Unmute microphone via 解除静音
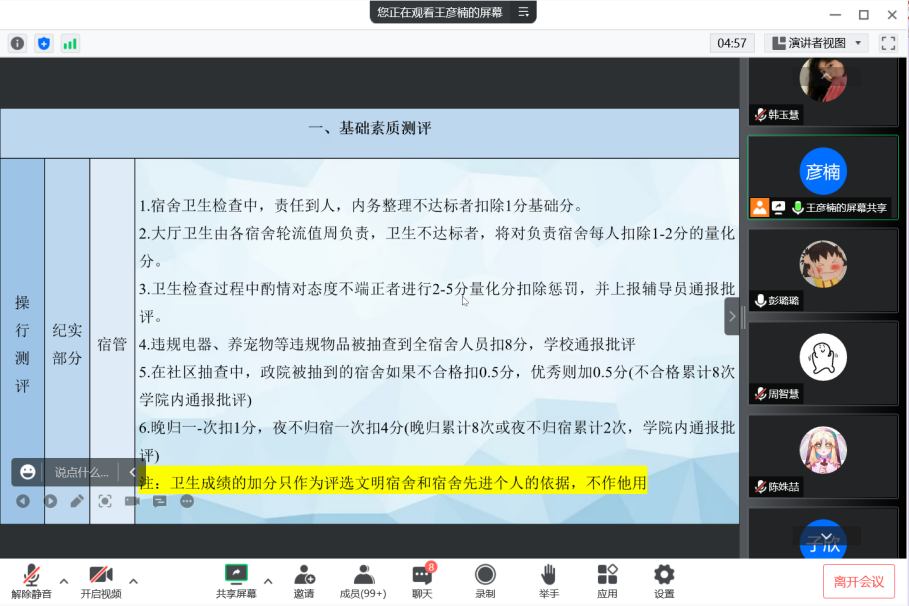This screenshot has height=606, width=909. tap(31, 580)
